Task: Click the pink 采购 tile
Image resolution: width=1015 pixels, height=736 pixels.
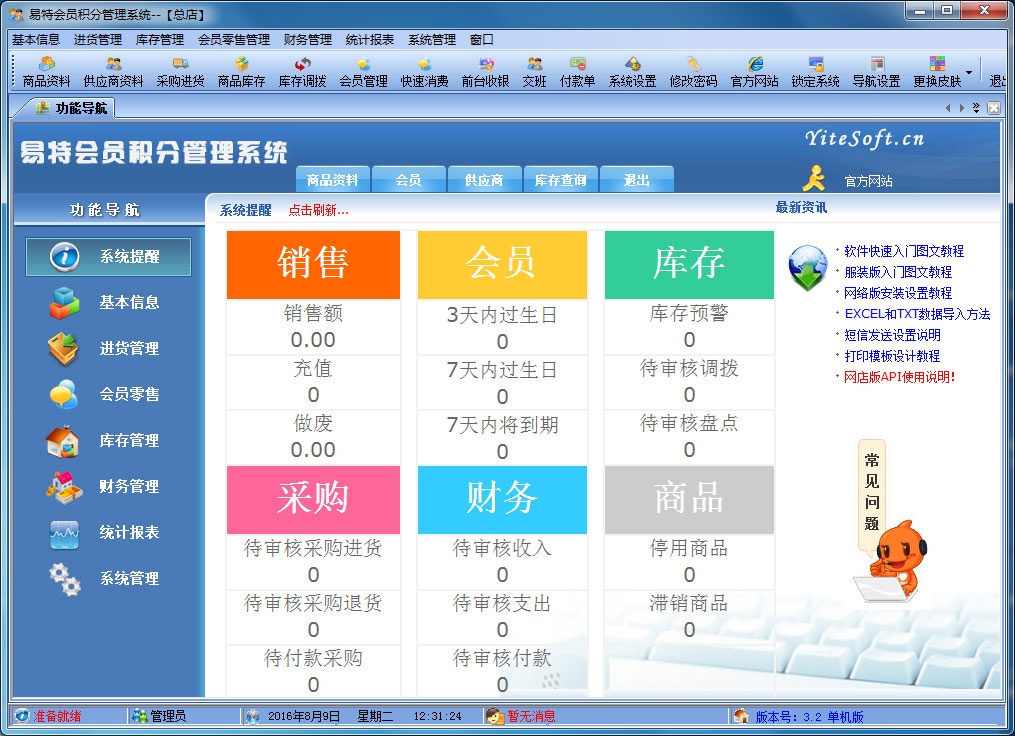Action: tap(313, 499)
